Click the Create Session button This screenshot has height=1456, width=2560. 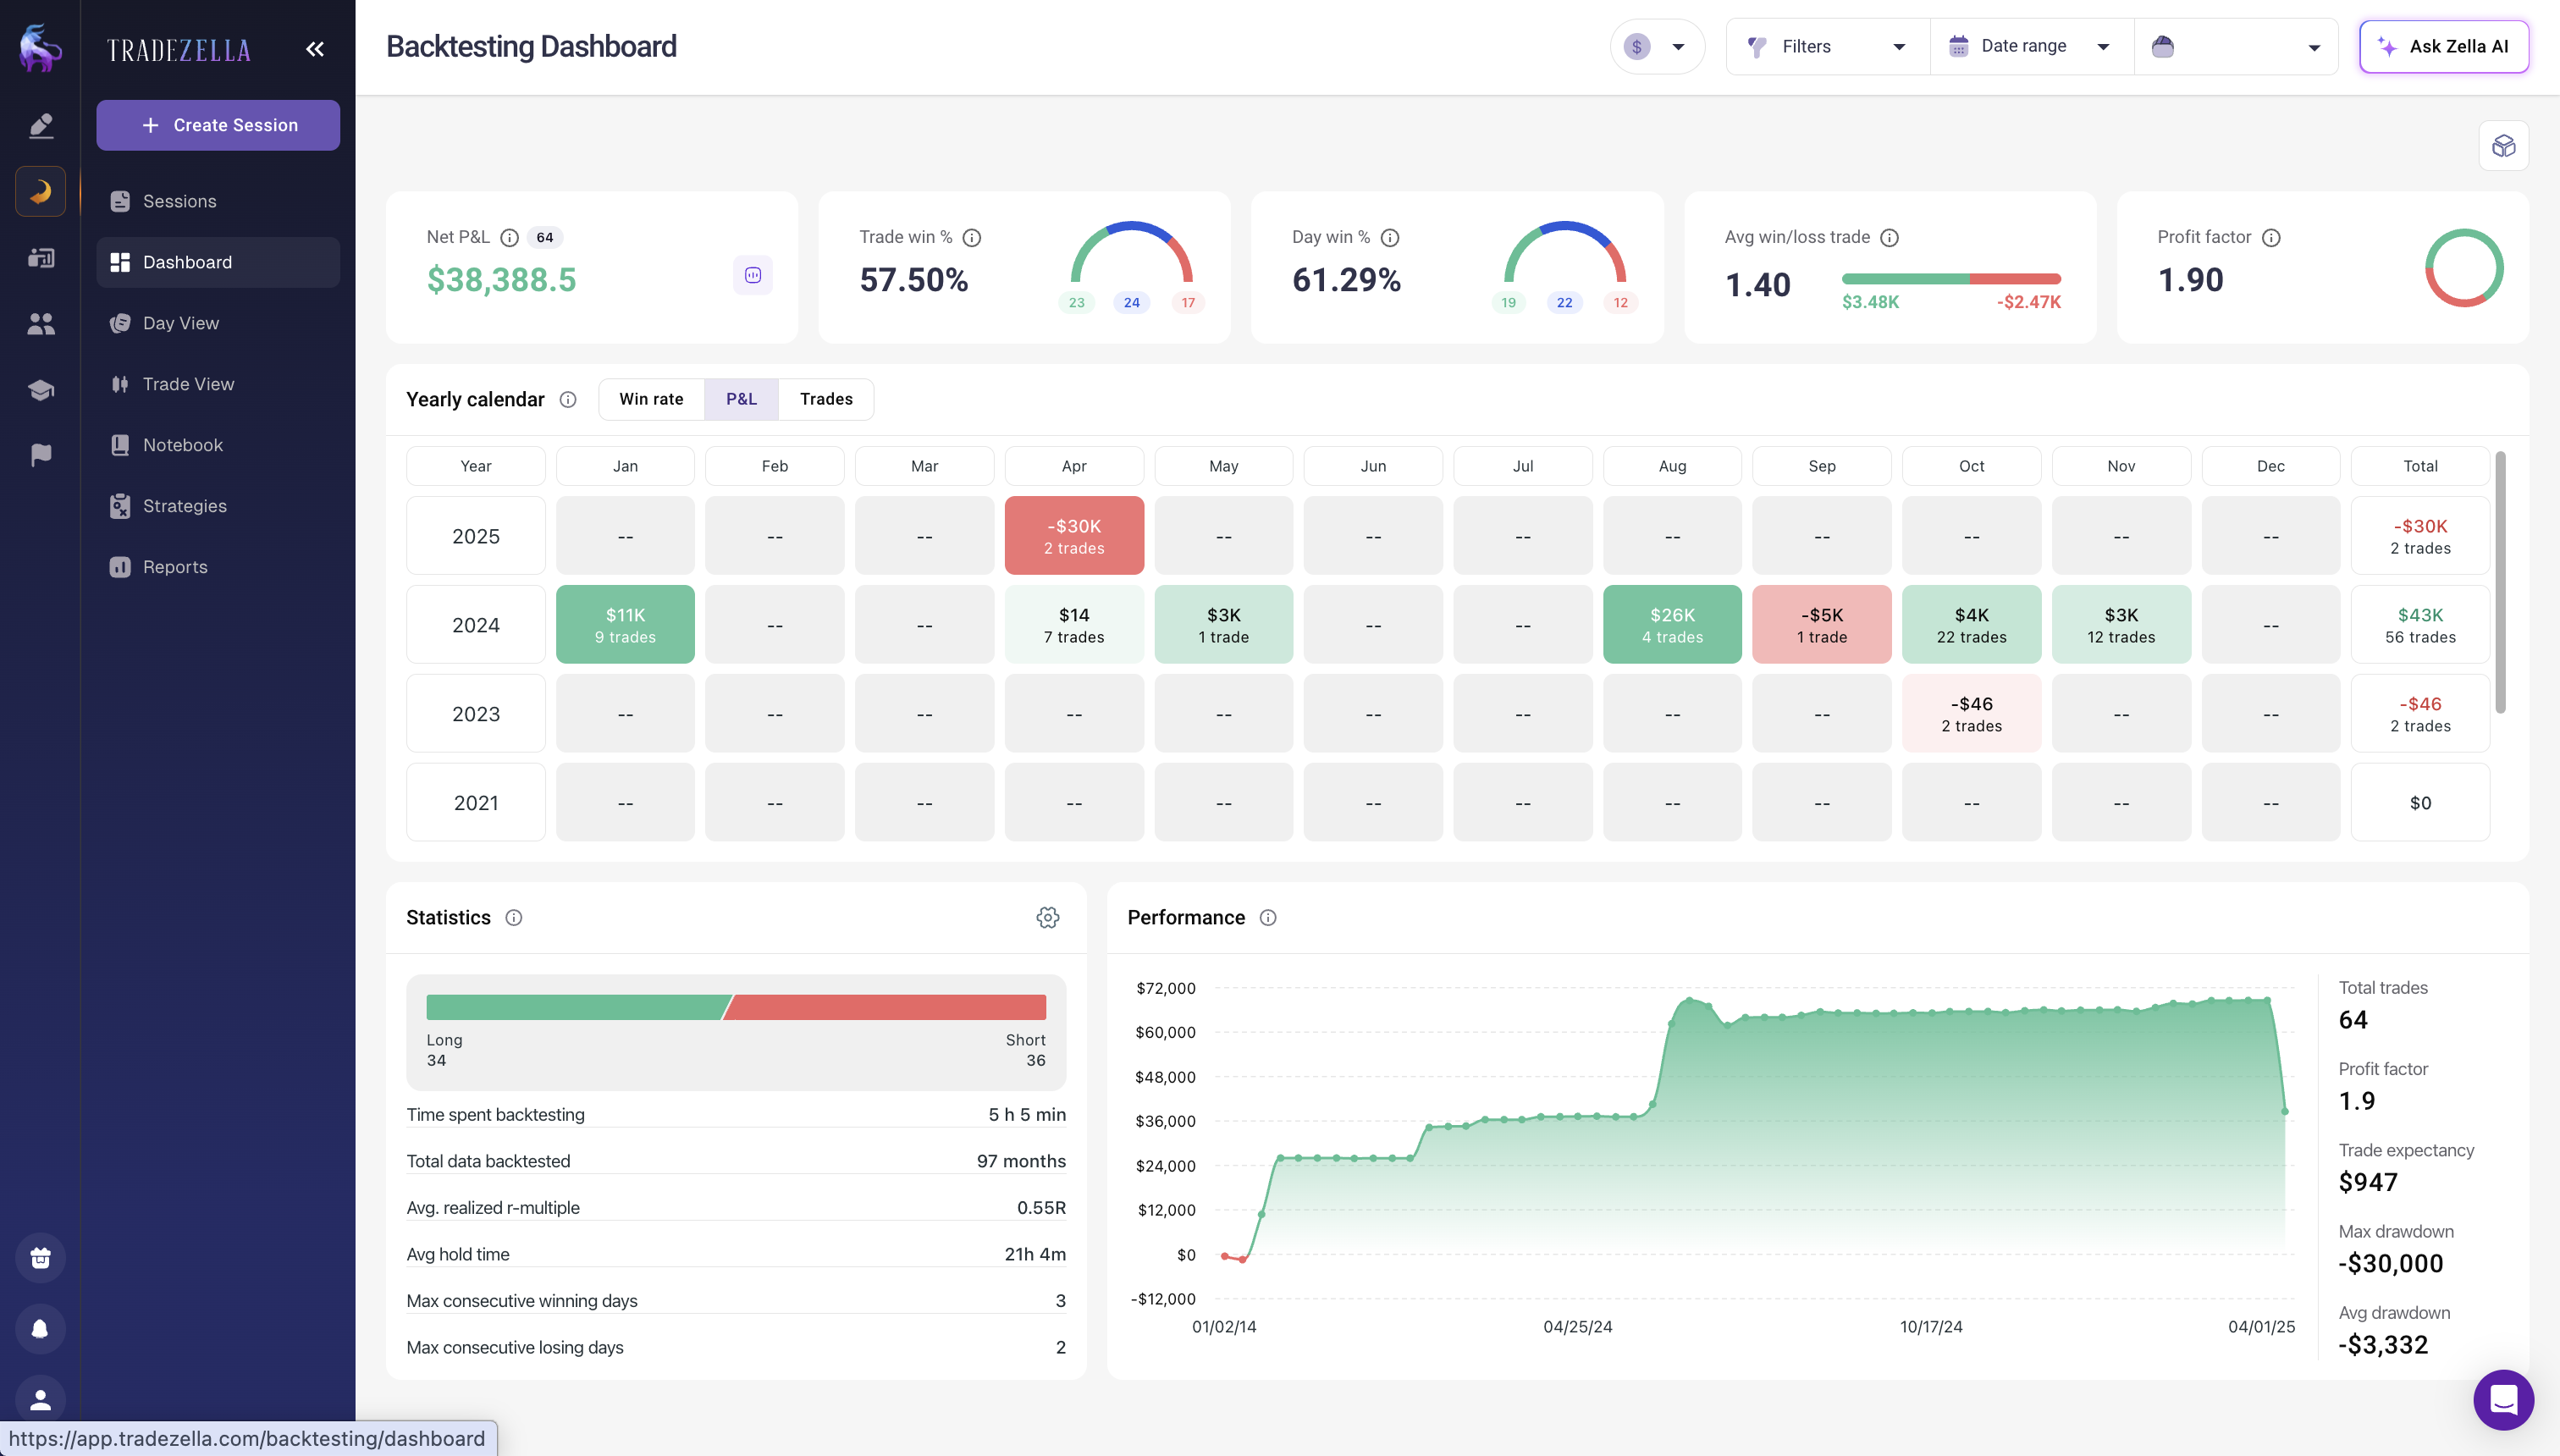click(218, 125)
